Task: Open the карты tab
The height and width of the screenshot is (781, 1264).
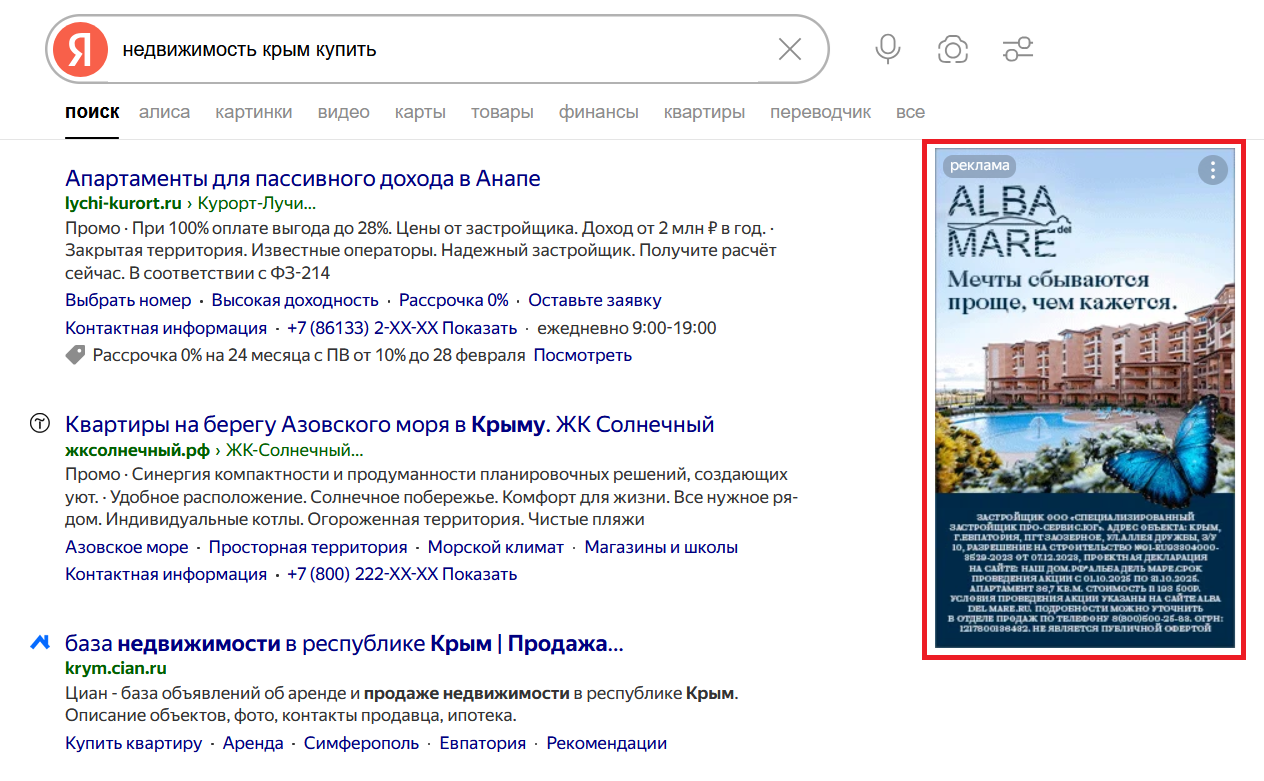Action: pyautogui.click(x=420, y=112)
